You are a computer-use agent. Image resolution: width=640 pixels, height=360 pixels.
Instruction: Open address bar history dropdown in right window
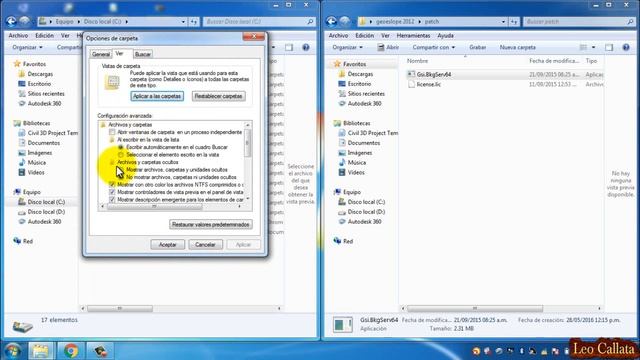pyautogui.click(x=503, y=21)
